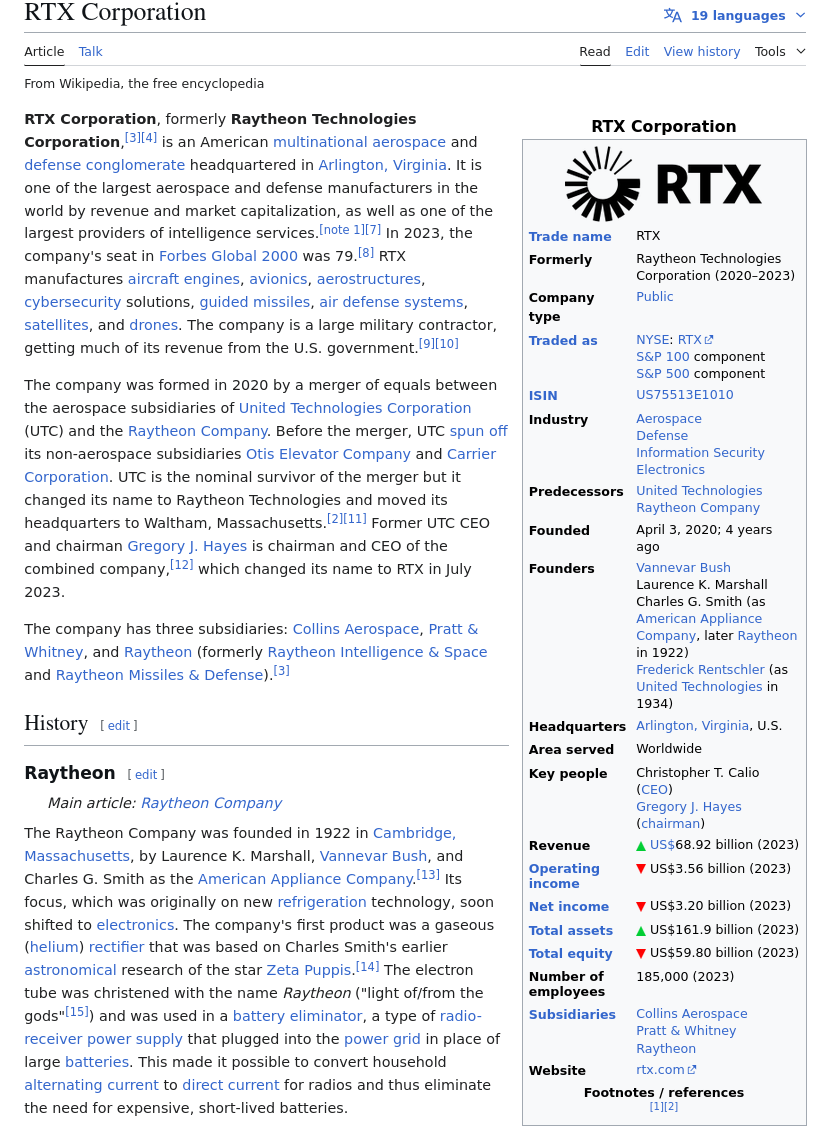This screenshot has width=823, height=1135.
Task: Click the red total equity decrease arrow
Action: tap(641, 953)
